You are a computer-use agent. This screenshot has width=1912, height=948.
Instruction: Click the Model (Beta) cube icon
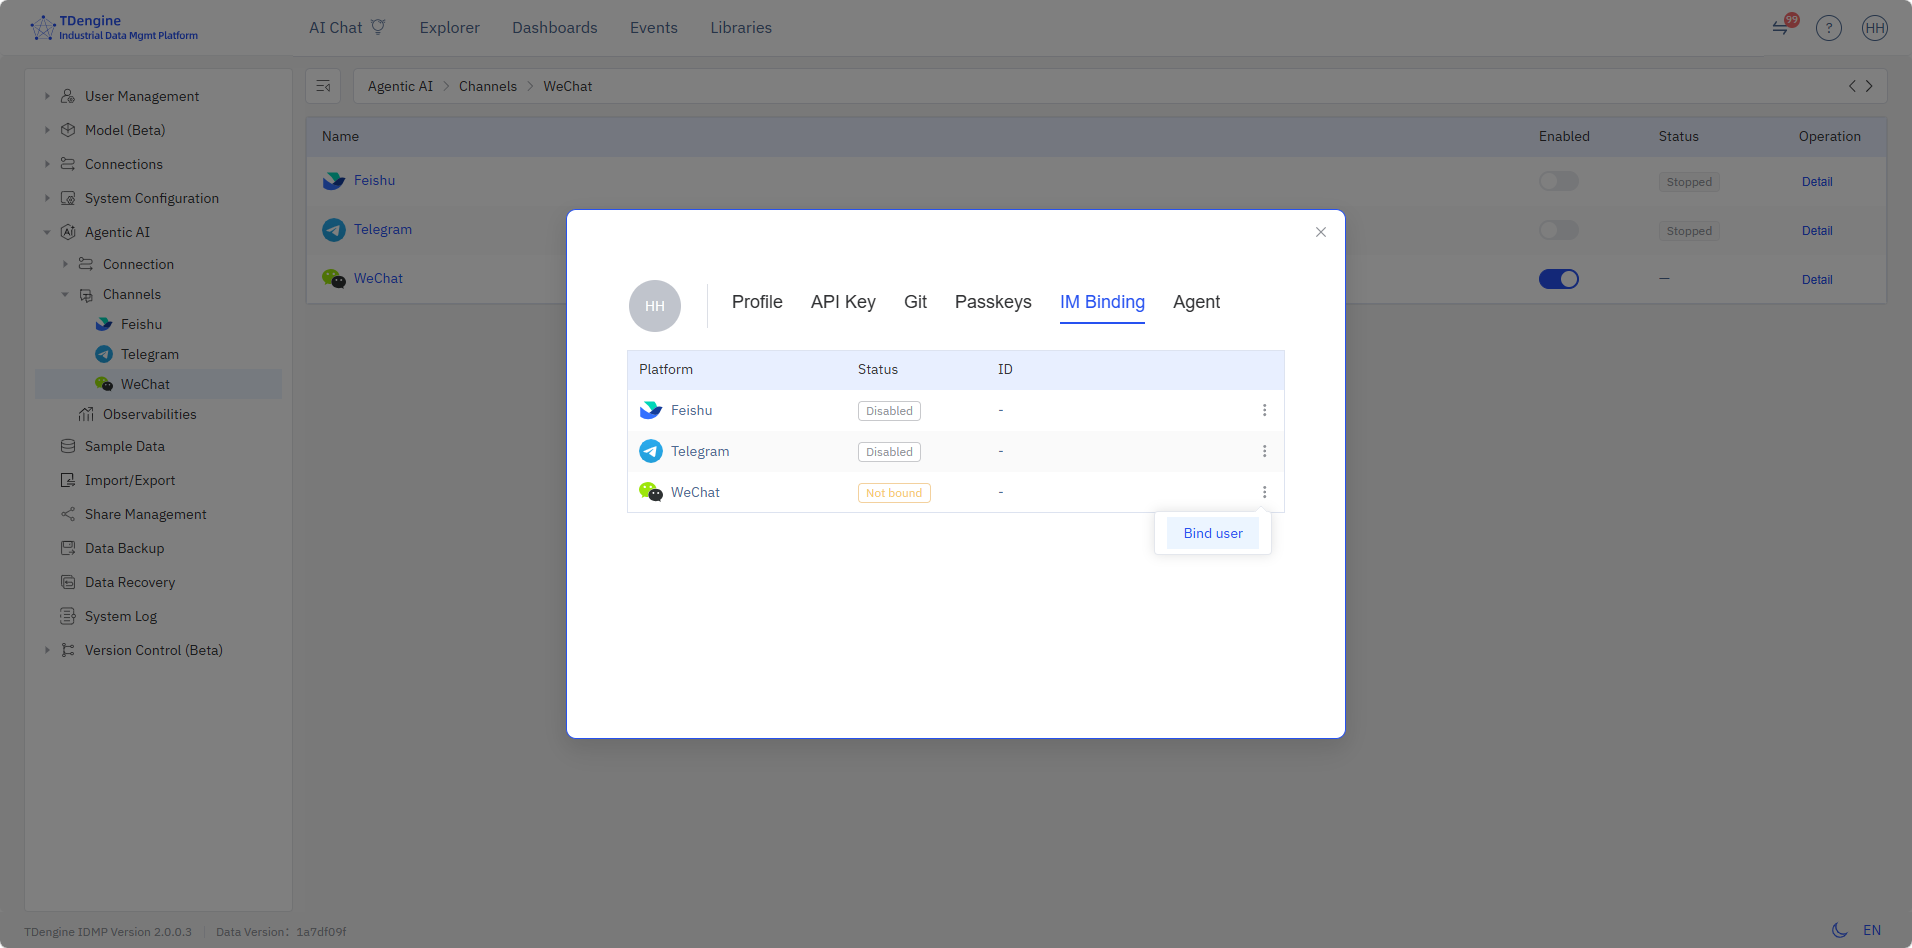click(x=68, y=130)
